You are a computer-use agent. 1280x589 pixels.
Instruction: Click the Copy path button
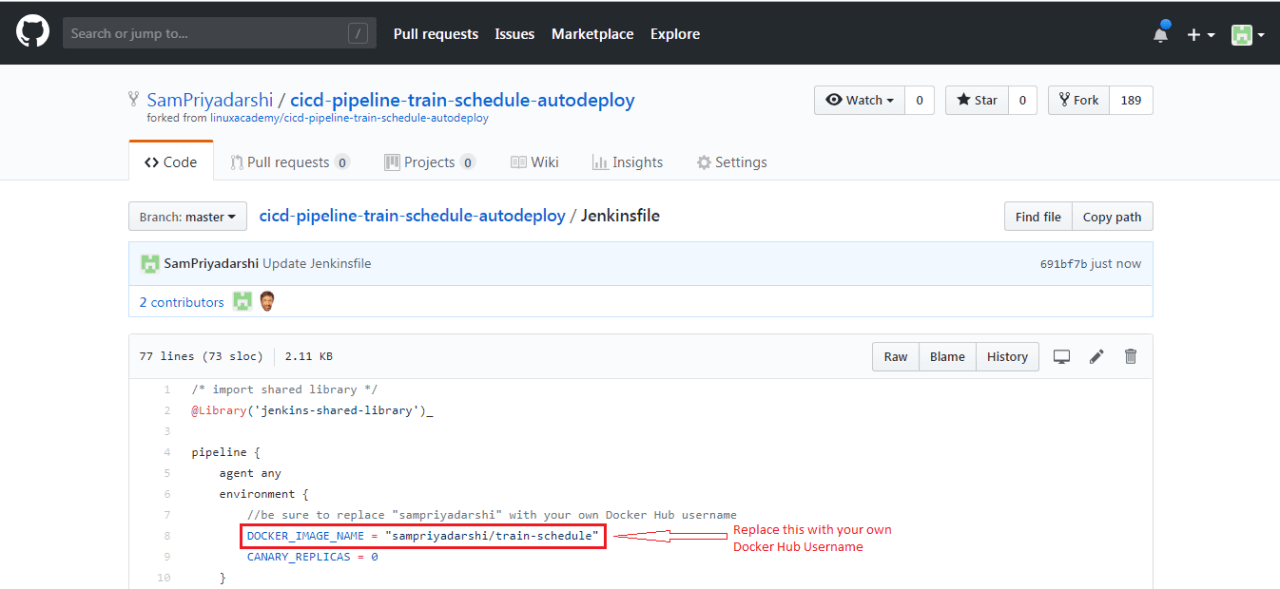tap(1112, 217)
